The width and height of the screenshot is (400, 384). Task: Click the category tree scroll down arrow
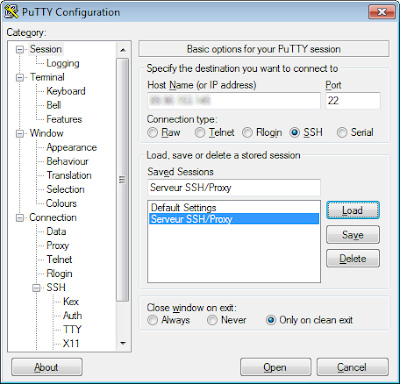pyautogui.click(x=123, y=343)
